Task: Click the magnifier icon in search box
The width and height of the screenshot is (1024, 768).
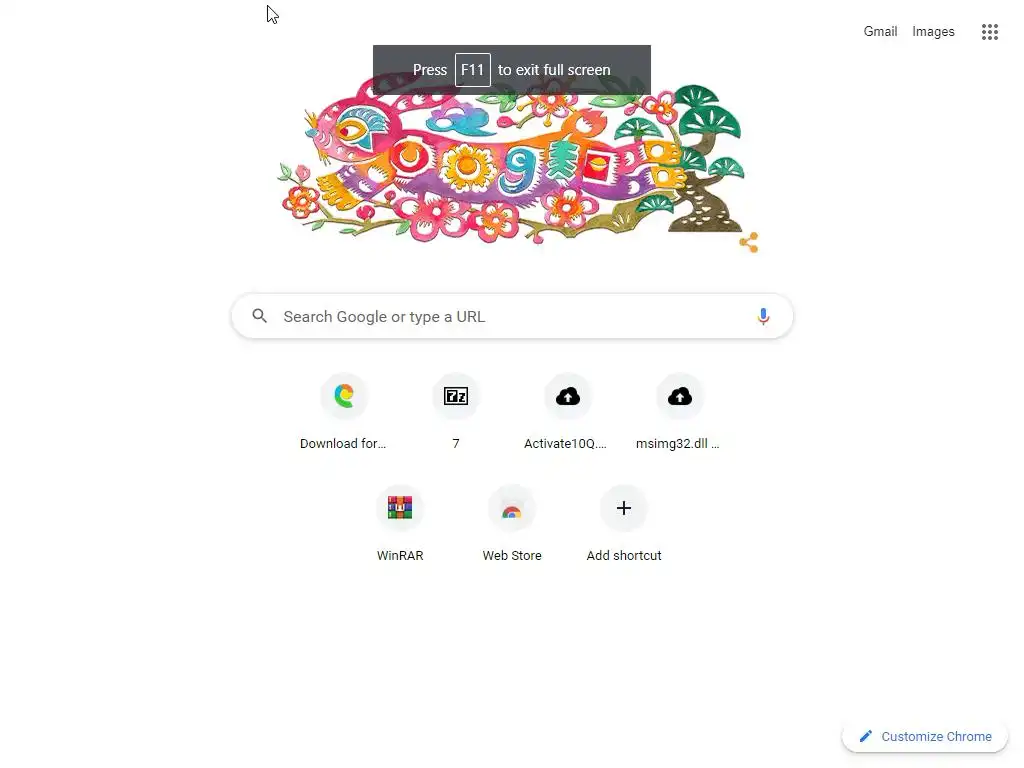Action: (260, 316)
